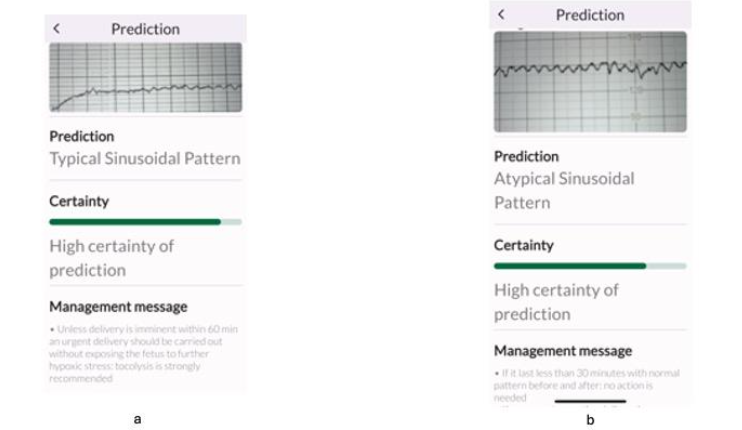Open the CTG trace image above Atypical Sinusoidal Pattern
742x430 pixels.
pos(590,81)
